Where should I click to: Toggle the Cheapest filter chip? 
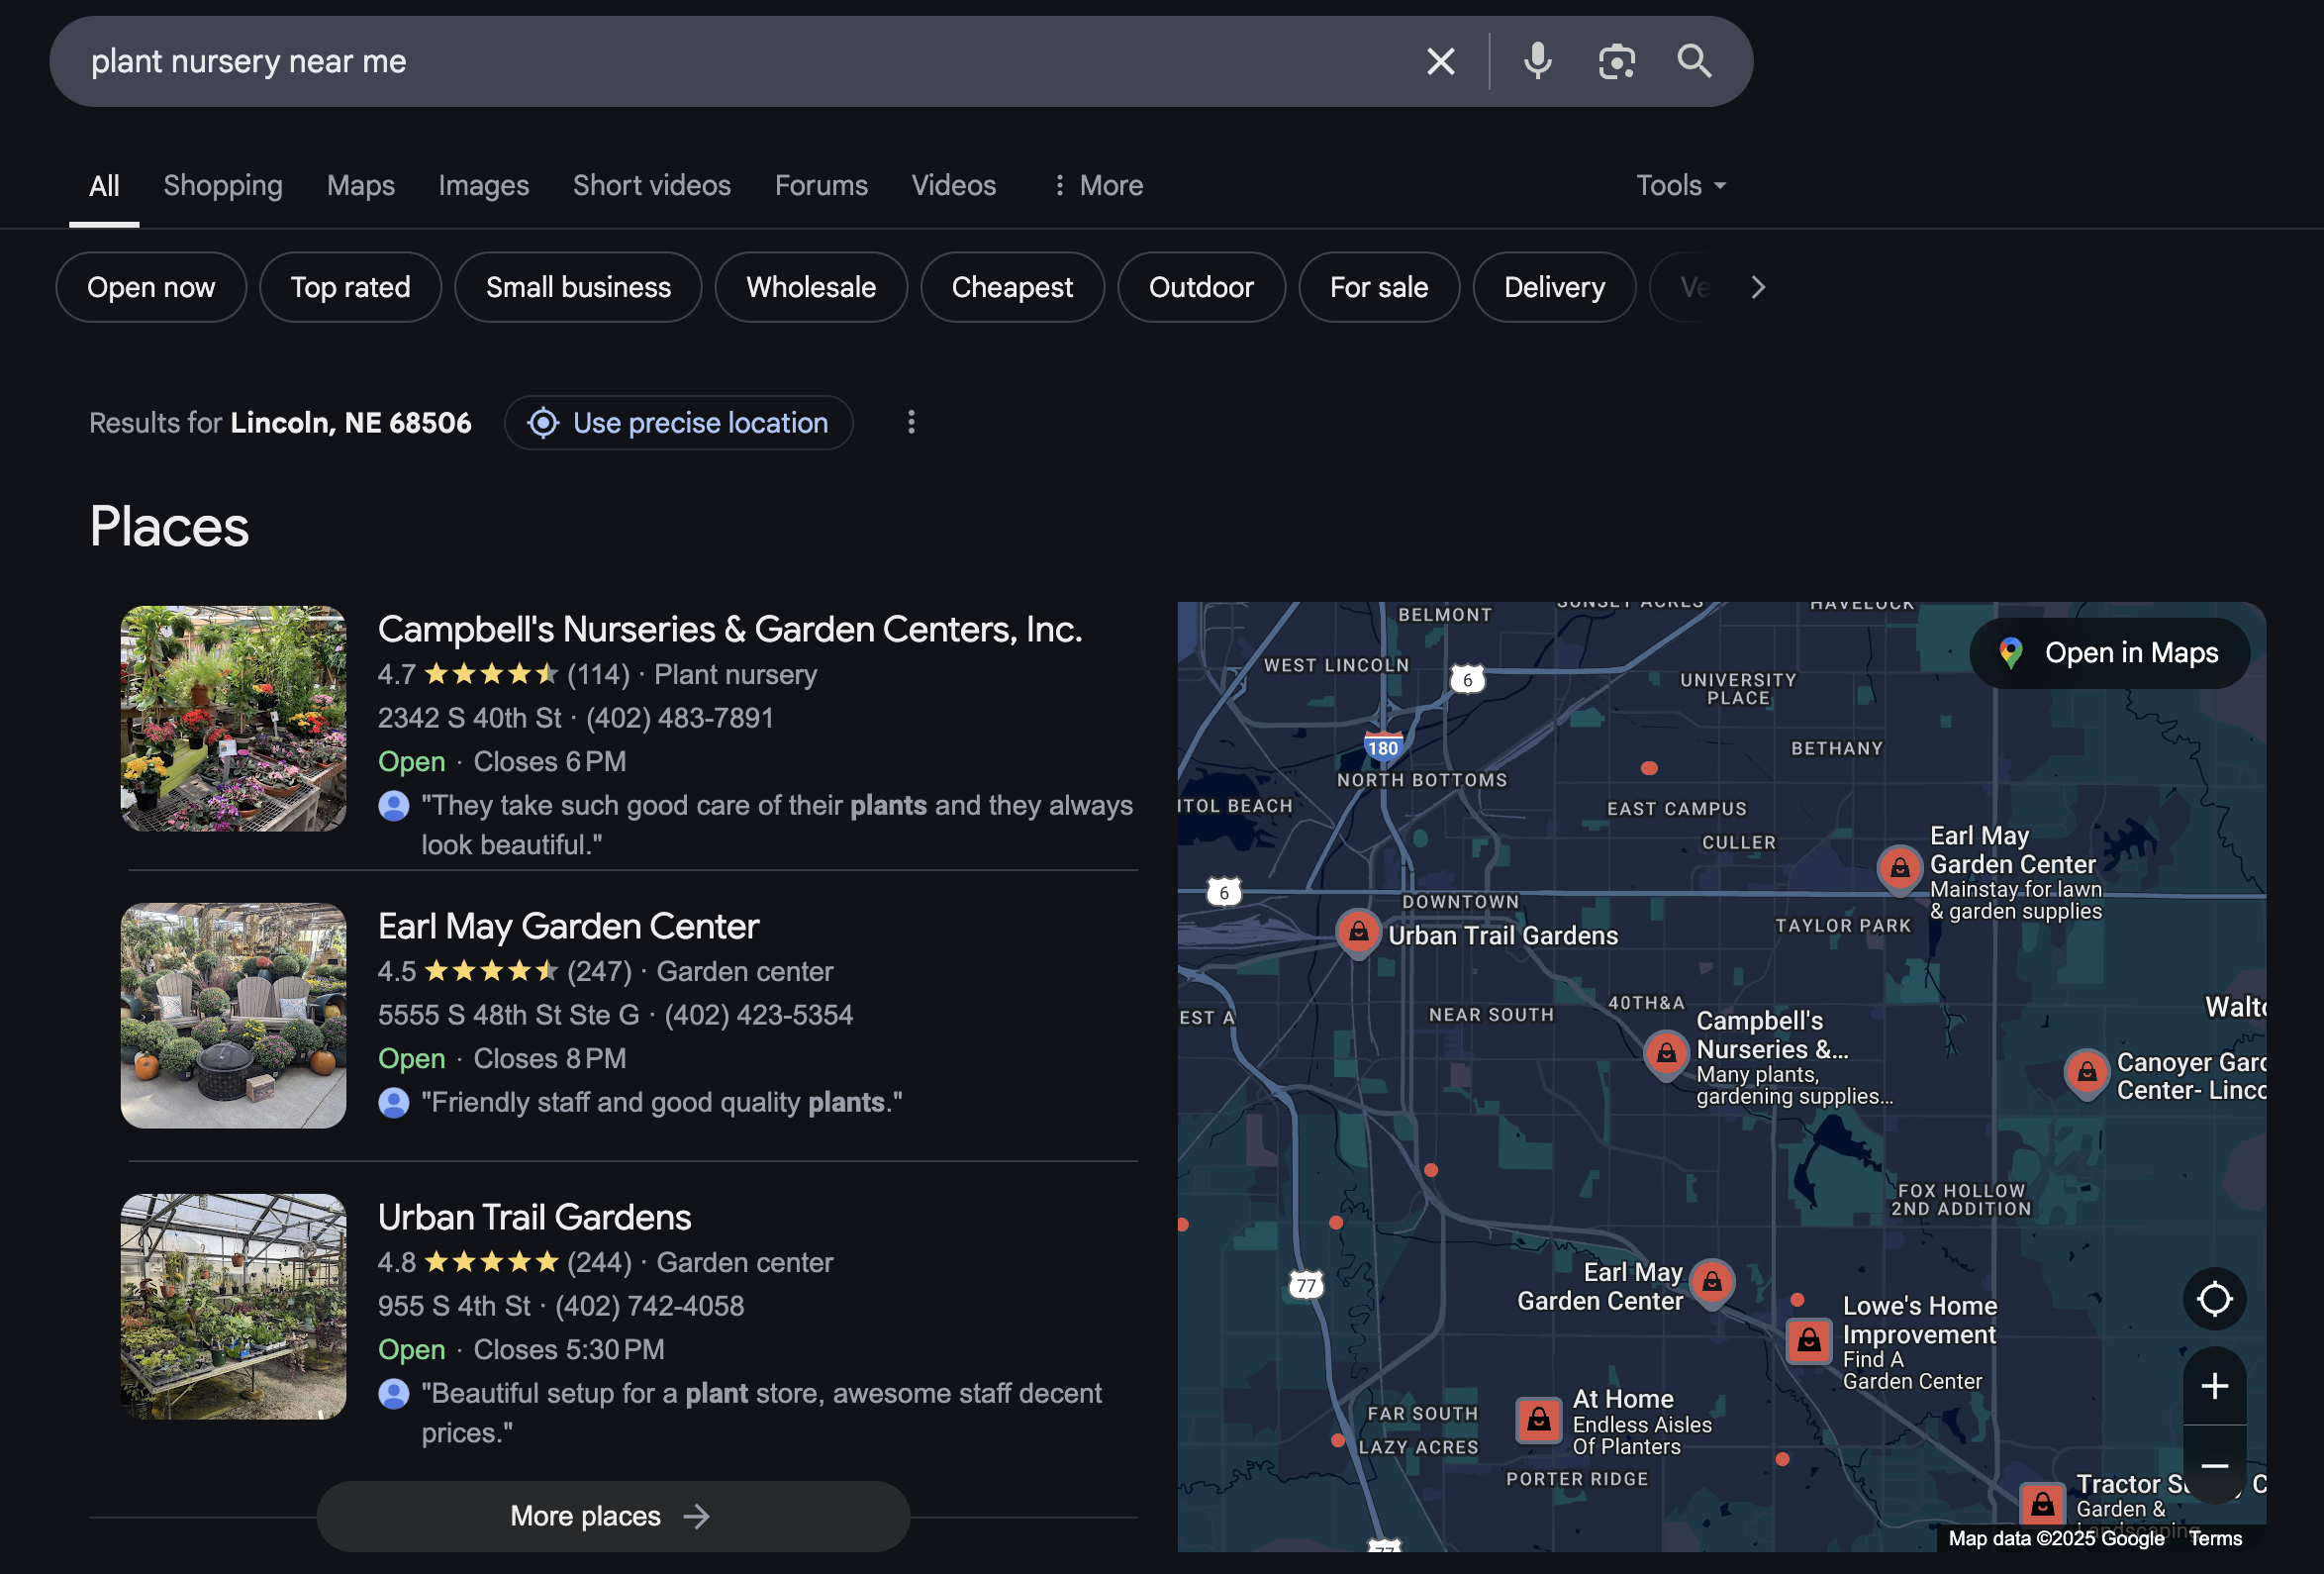1012,288
